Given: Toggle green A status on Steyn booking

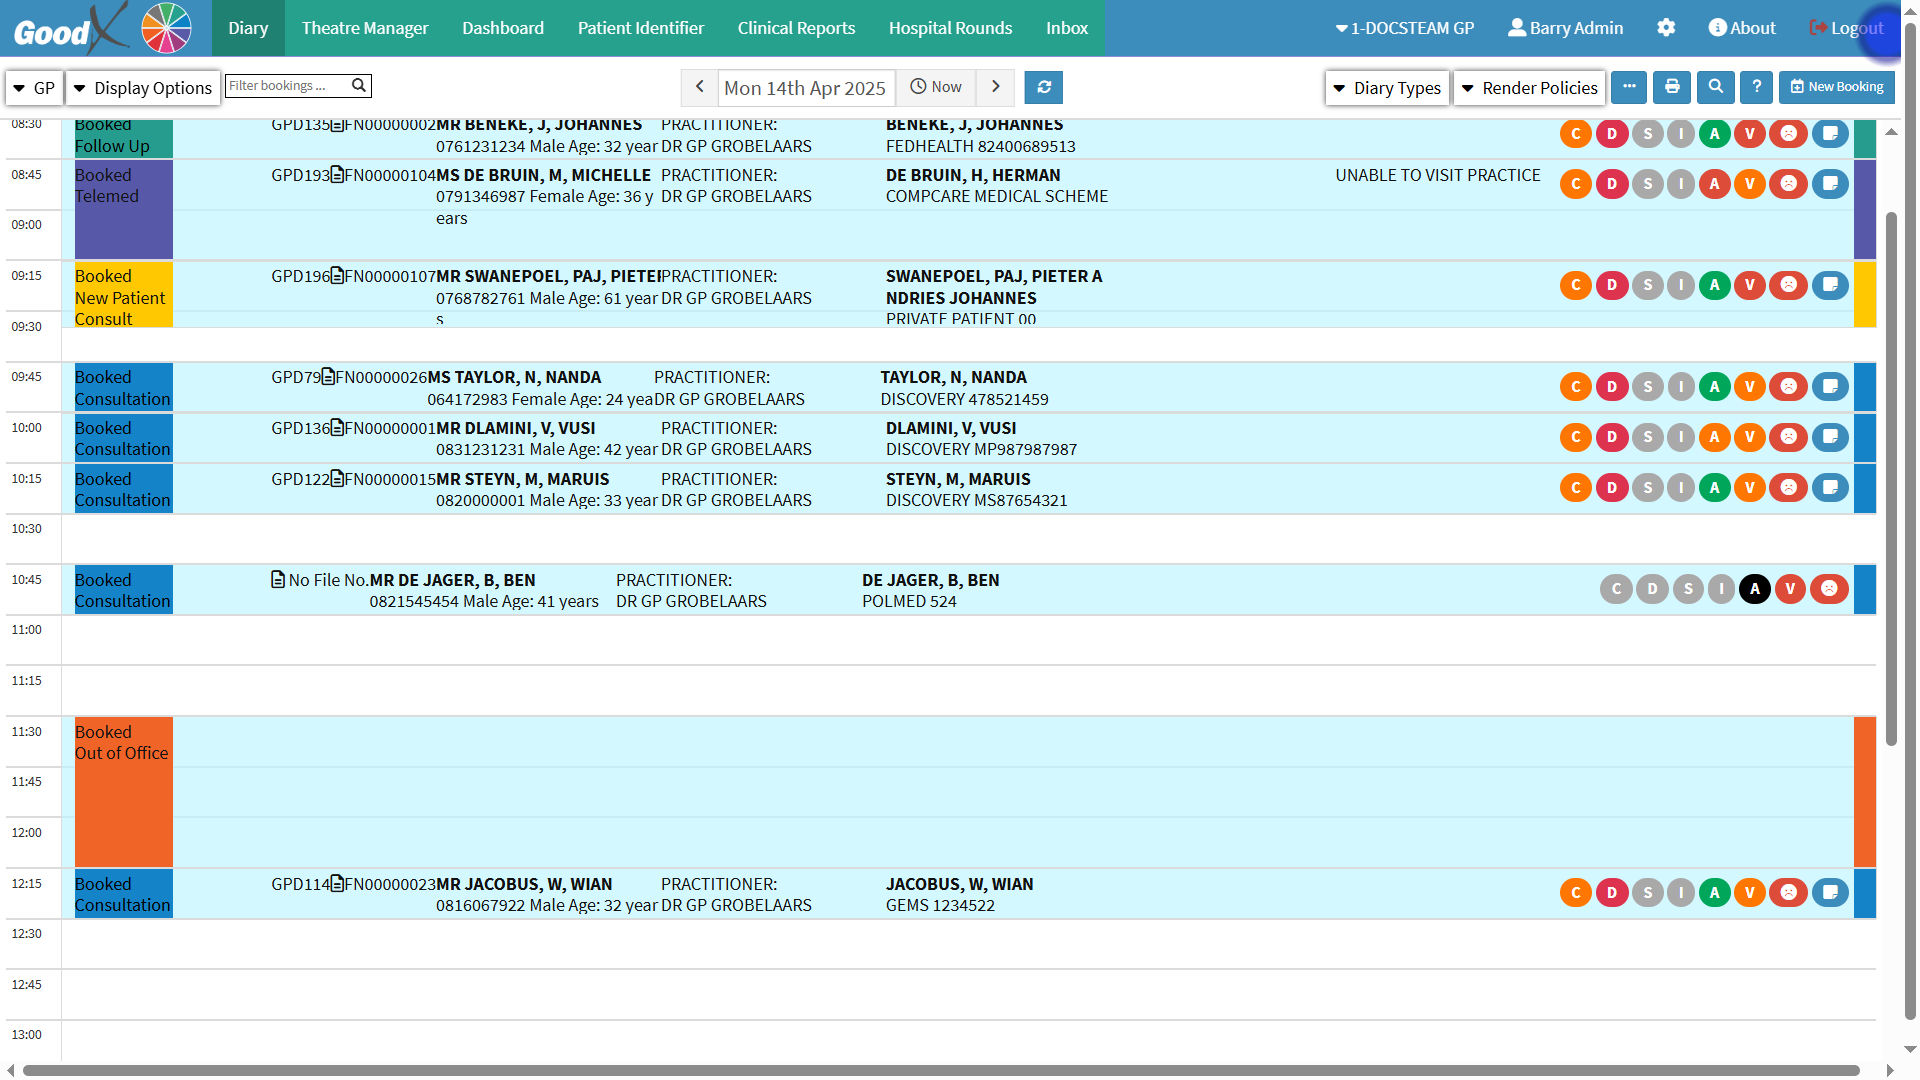Looking at the screenshot, I should coord(1714,488).
